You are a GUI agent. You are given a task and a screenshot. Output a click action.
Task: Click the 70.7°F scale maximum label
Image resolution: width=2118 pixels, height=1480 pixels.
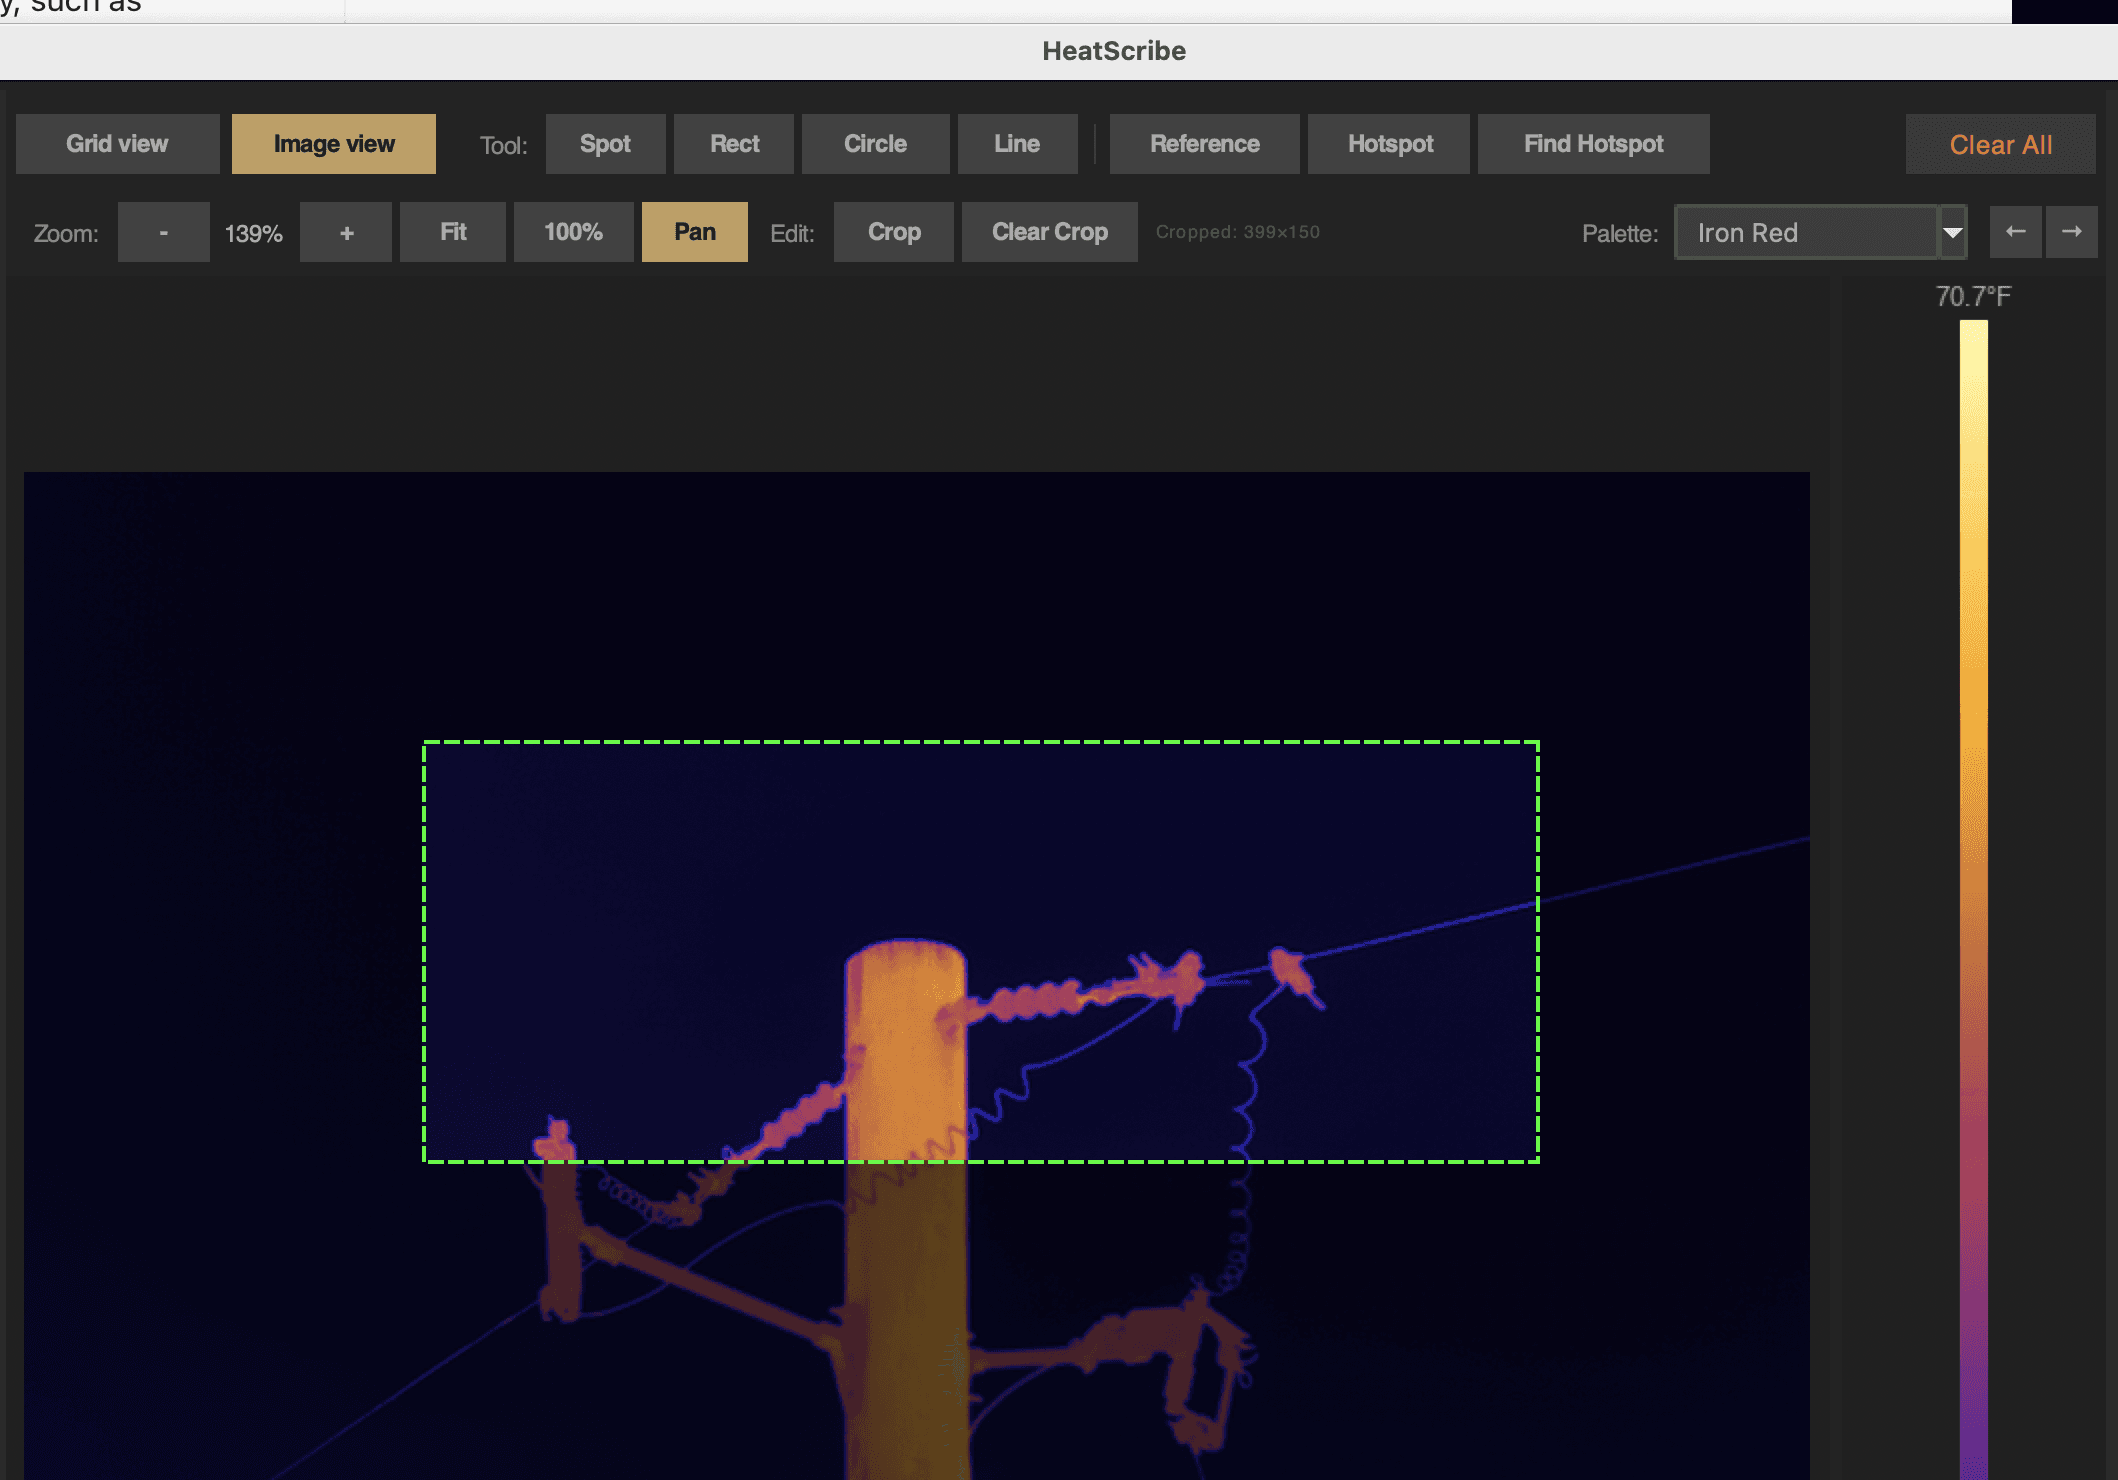pyautogui.click(x=1973, y=296)
